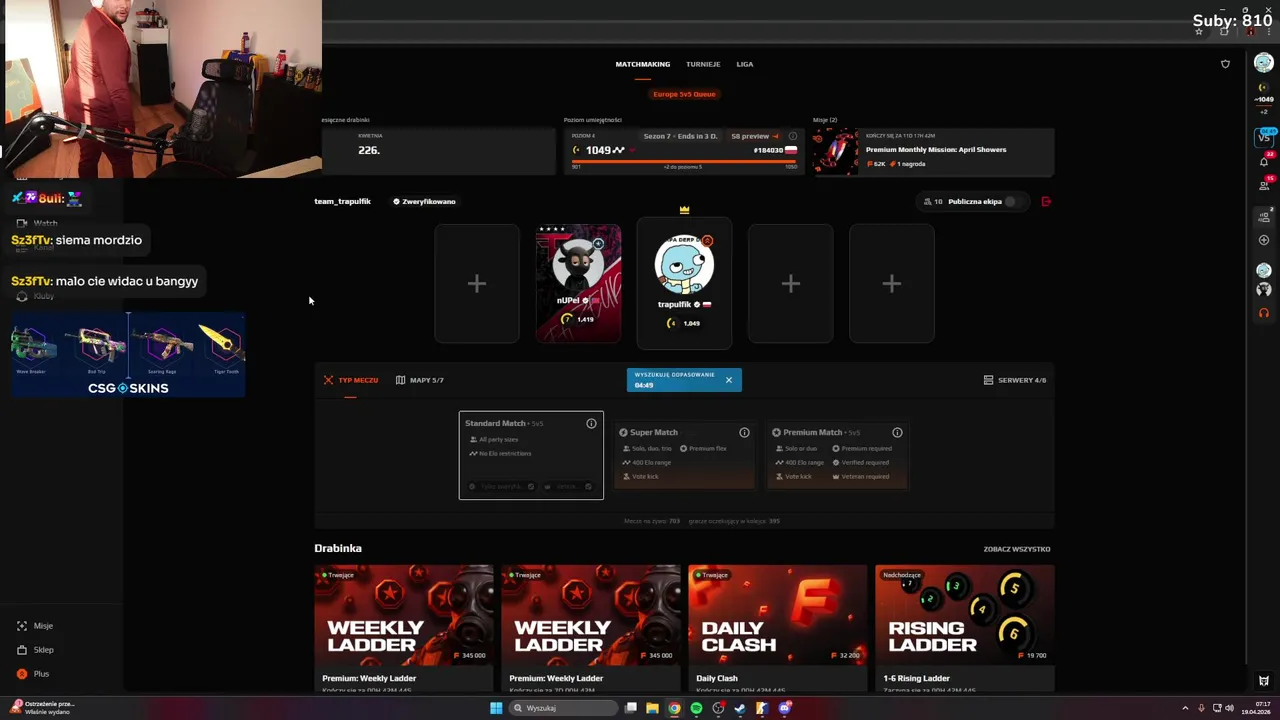The width and height of the screenshot is (1280, 720).
Task: Click Europe 5v5 Queue button
Action: (684, 94)
